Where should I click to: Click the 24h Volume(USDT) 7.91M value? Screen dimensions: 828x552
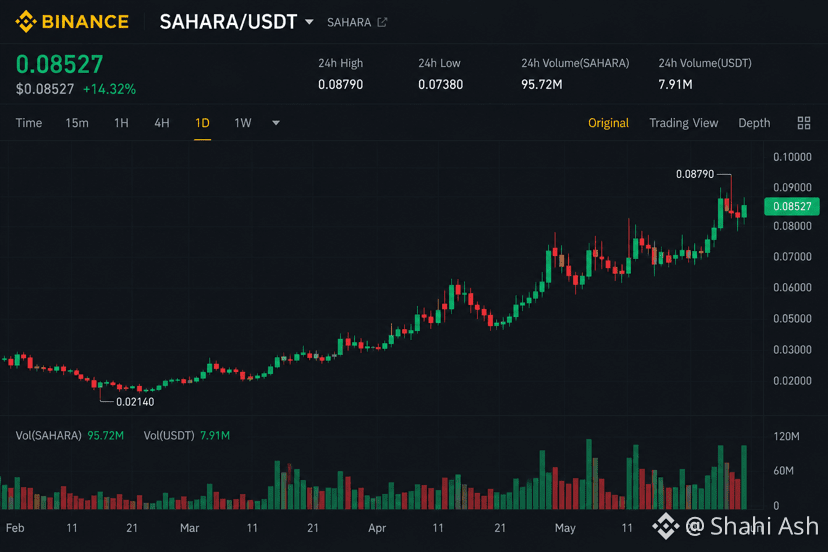click(675, 85)
